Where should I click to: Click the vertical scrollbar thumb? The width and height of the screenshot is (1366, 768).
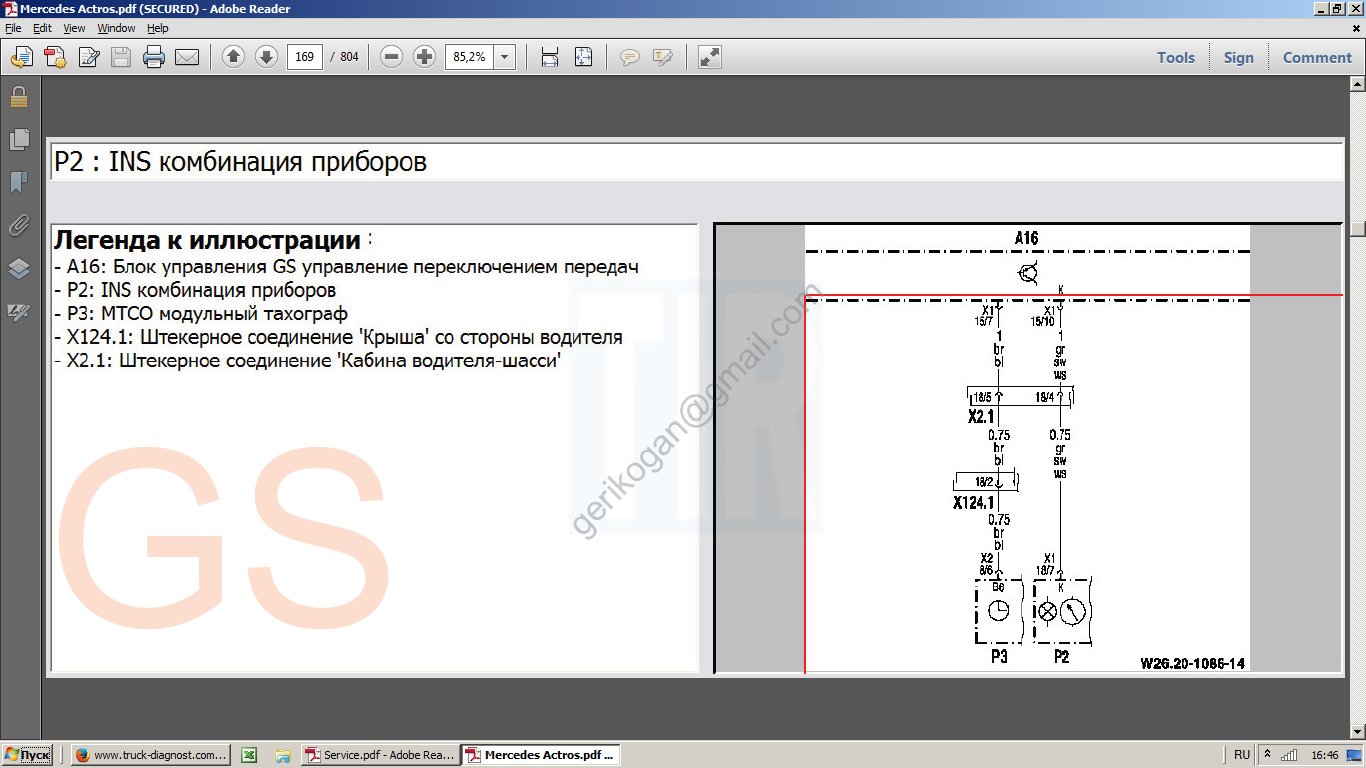pos(1357,228)
